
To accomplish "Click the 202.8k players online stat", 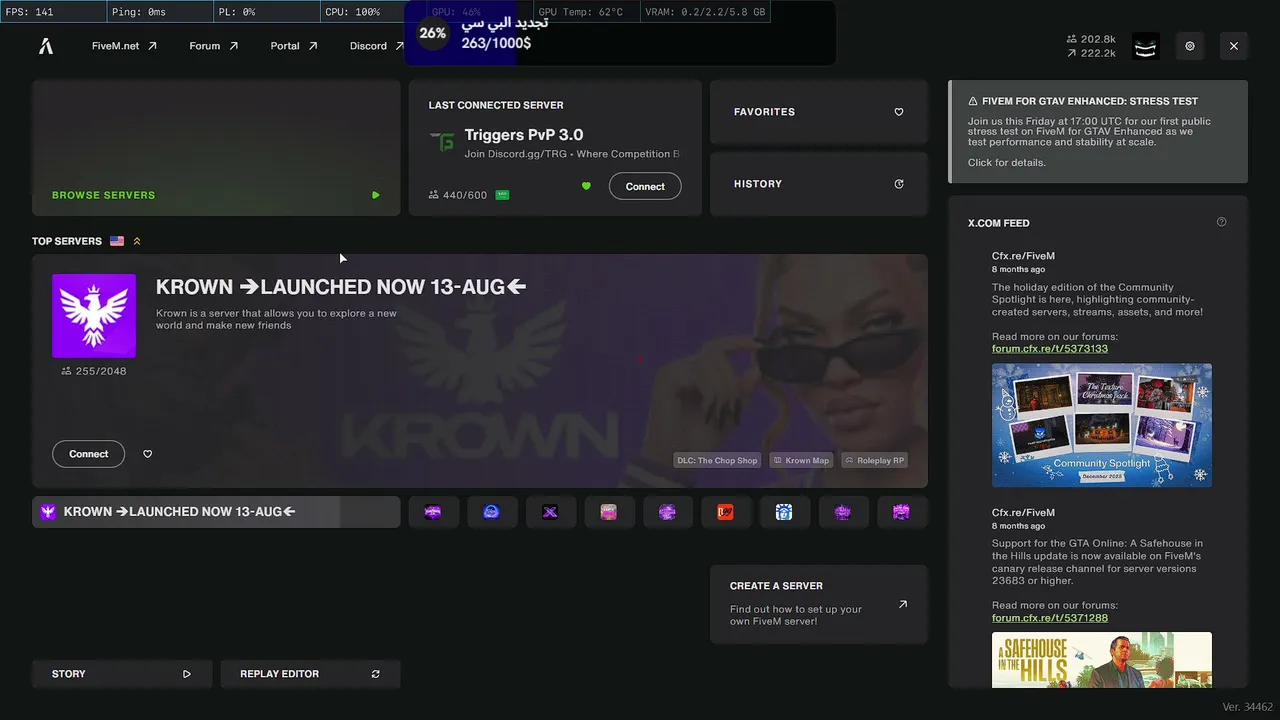I will 1092,39.
